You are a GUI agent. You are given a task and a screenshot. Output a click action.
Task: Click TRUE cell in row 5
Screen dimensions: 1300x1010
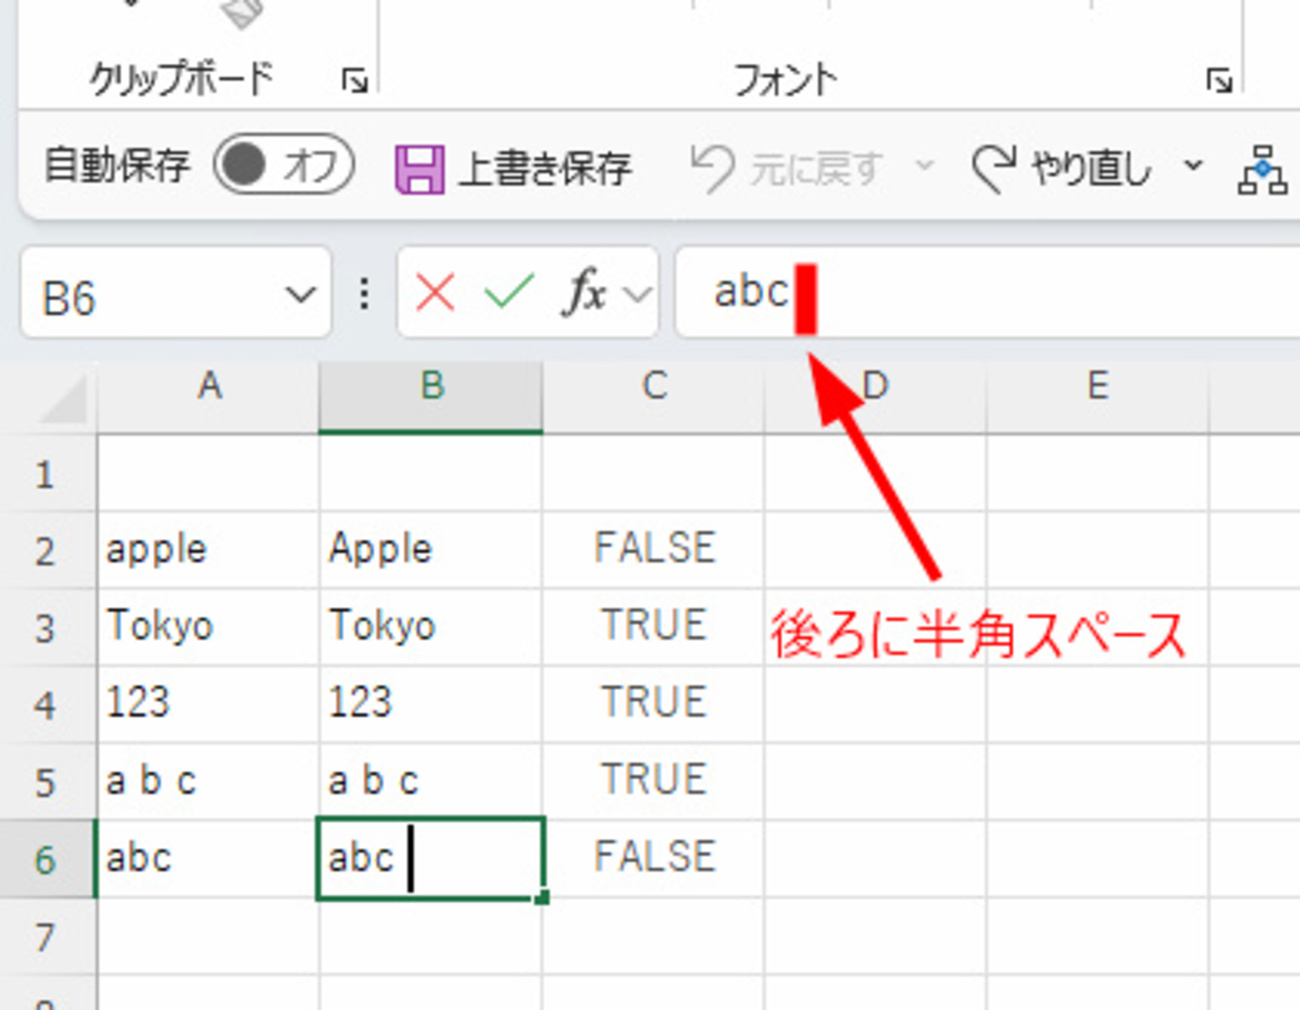point(654,781)
